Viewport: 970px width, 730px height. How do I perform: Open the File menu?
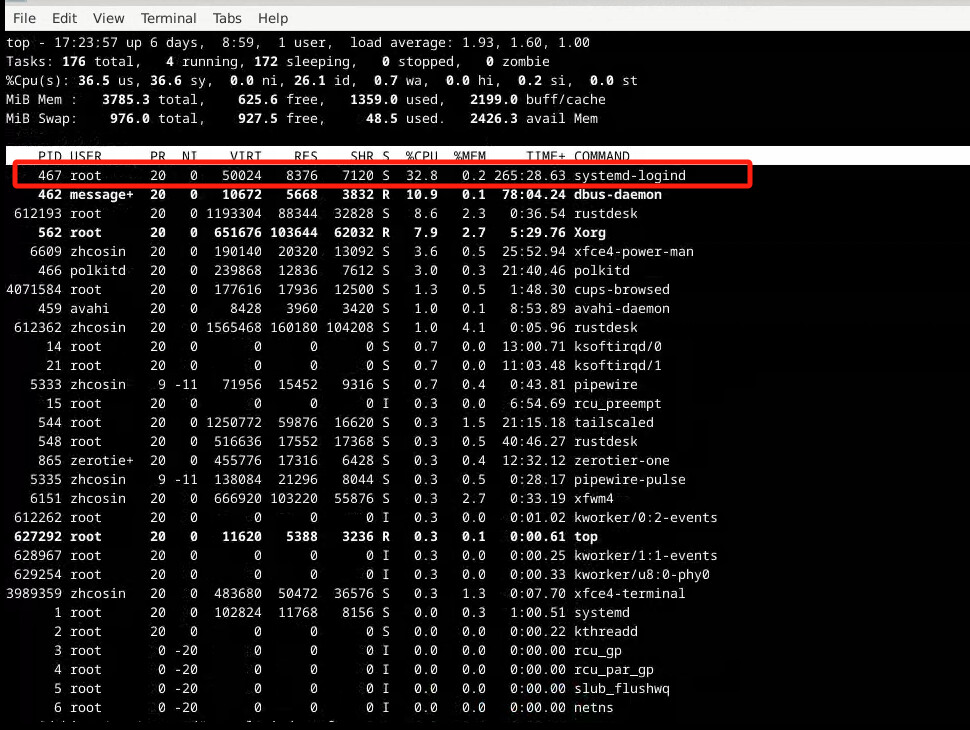point(25,18)
